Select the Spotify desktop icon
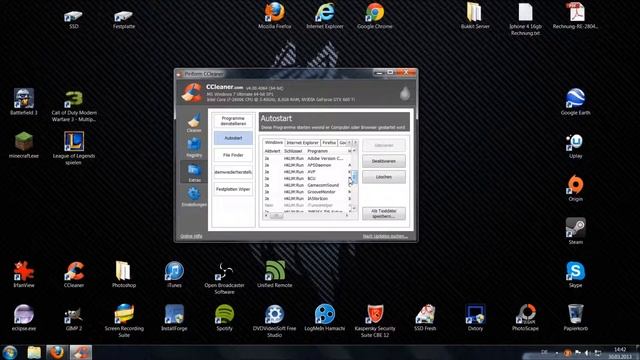This screenshot has height=360, width=640. [x=224, y=318]
